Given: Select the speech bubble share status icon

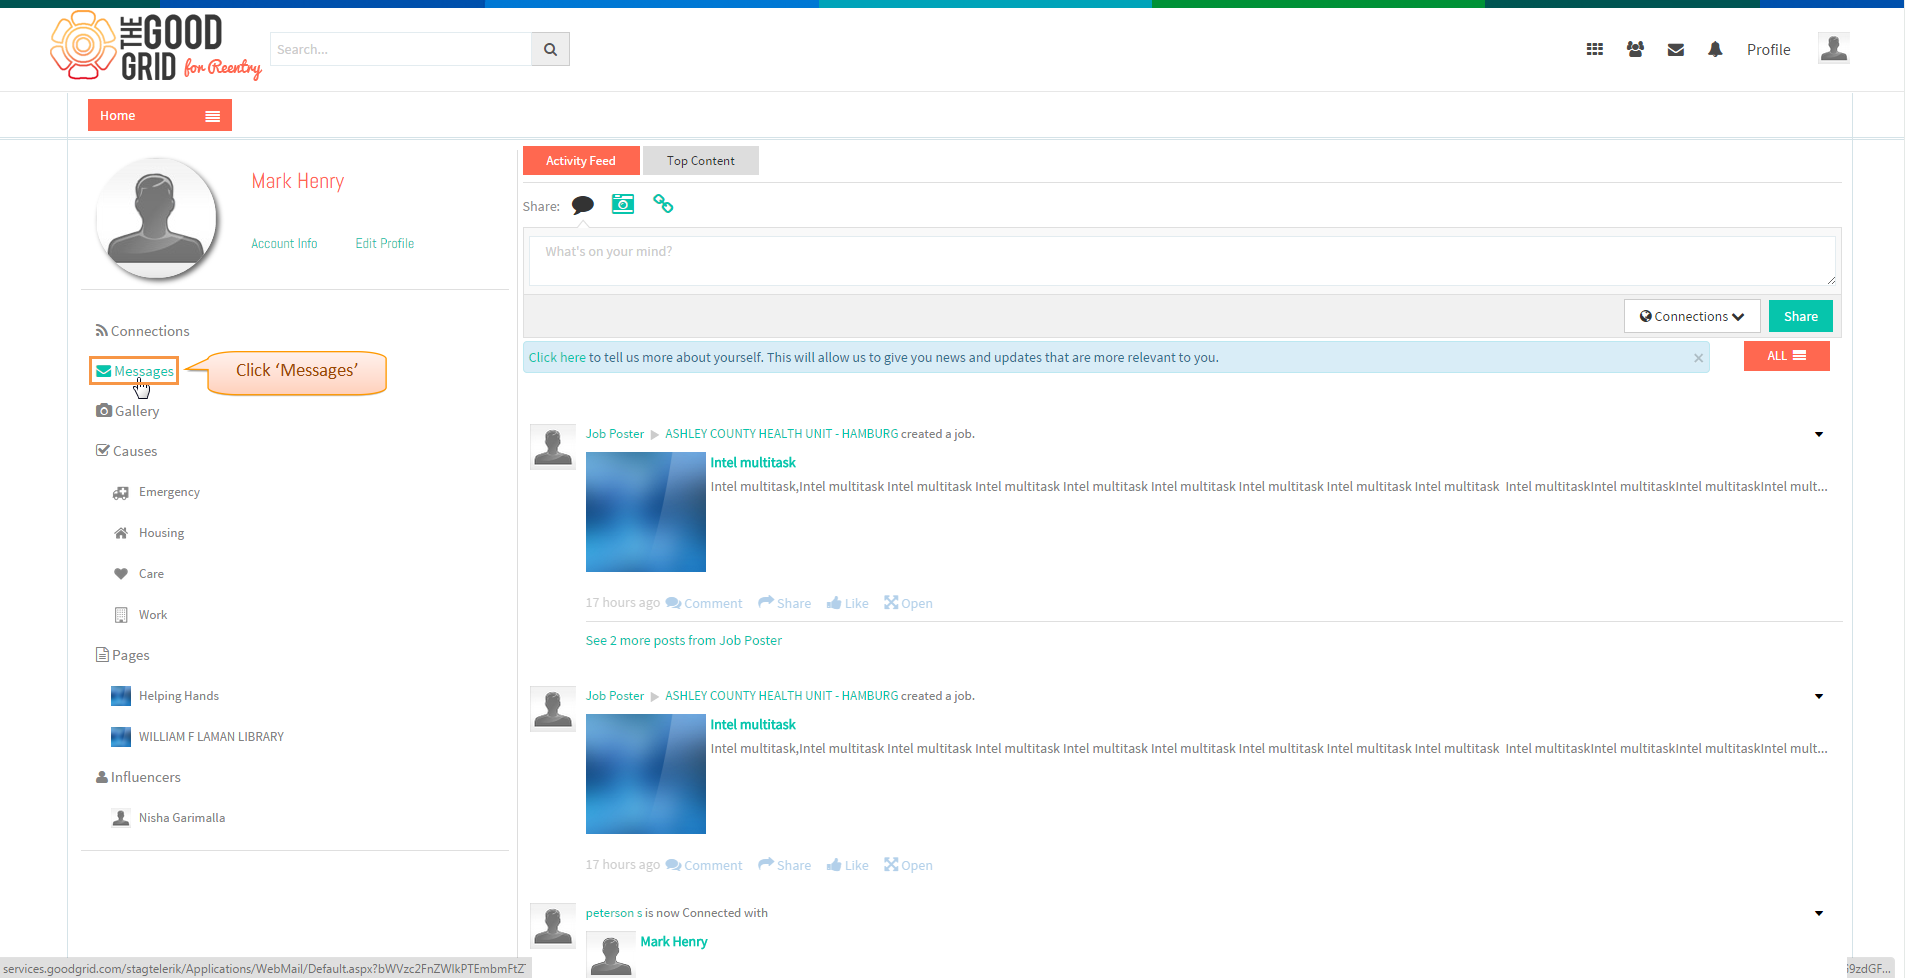Looking at the screenshot, I should click(x=583, y=205).
